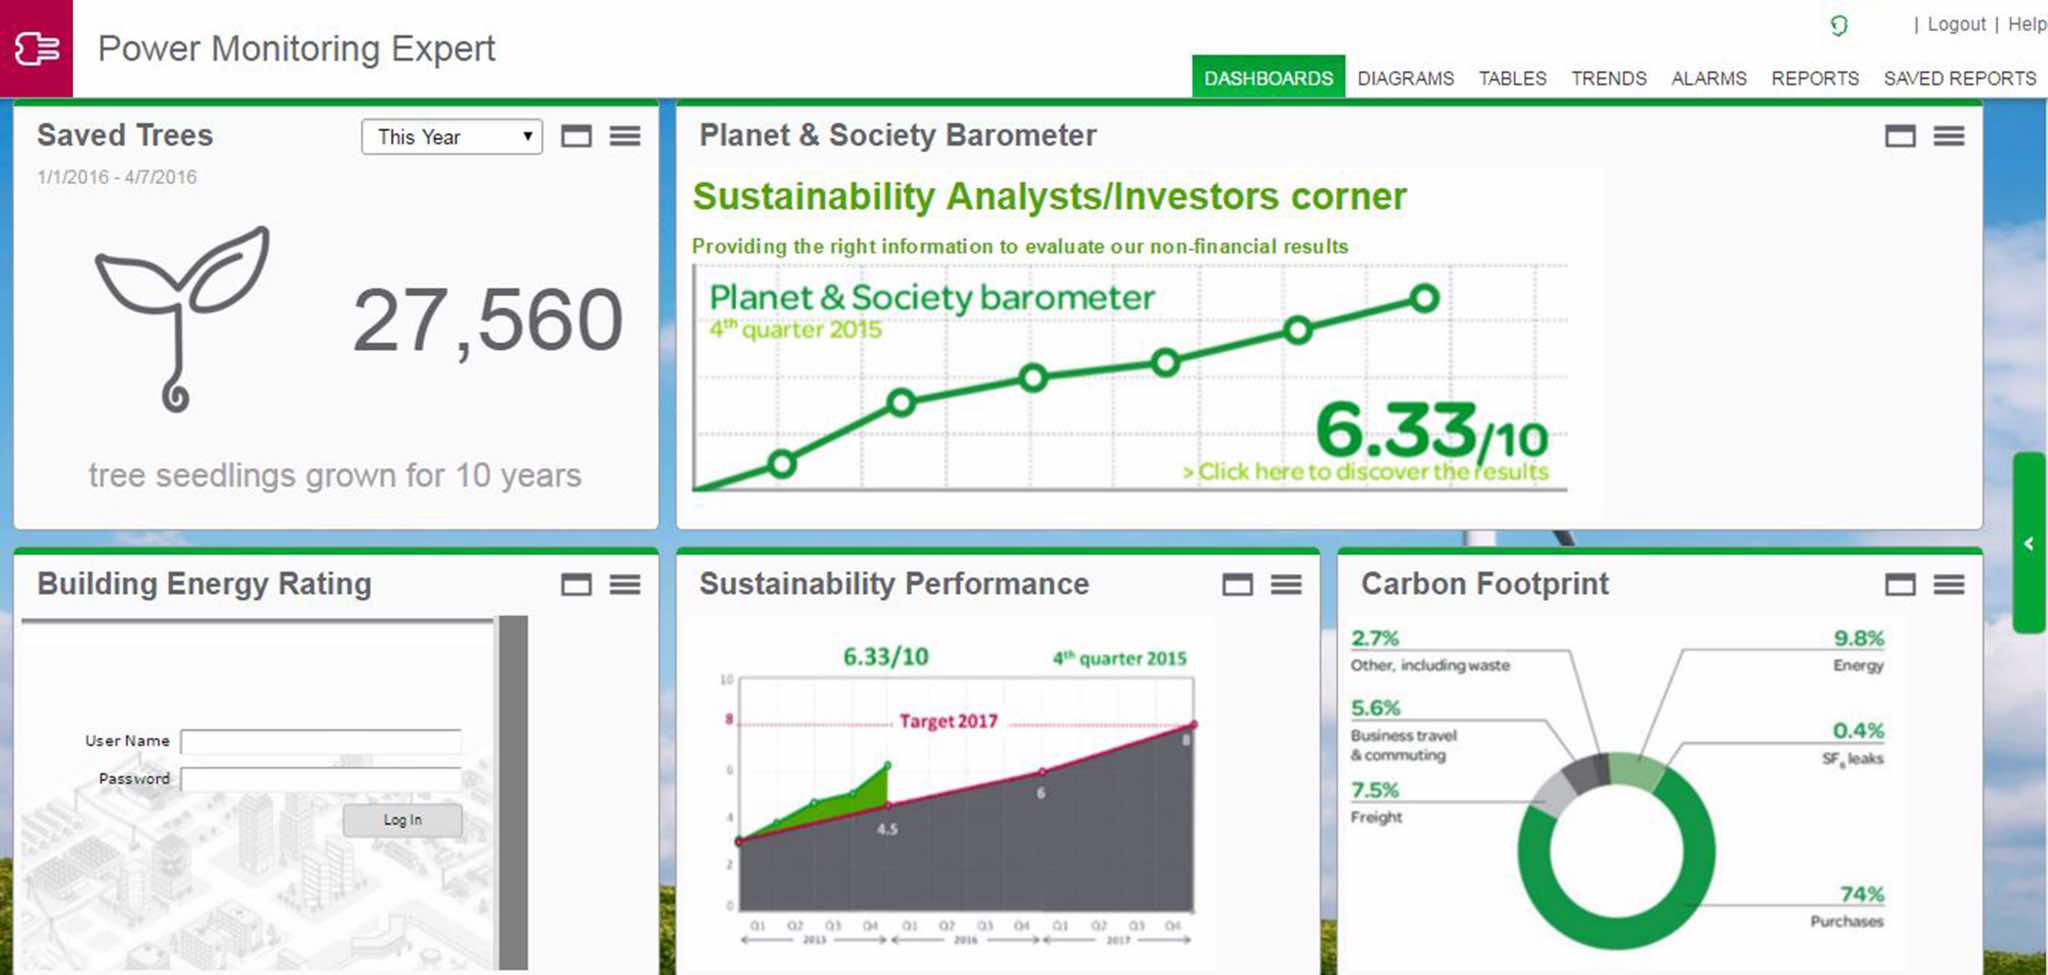Image resolution: width=2048 pixels, height=975 pixels.
Task: Open Building Energy Rating gadget menu
Action: (x=625, y=584)
